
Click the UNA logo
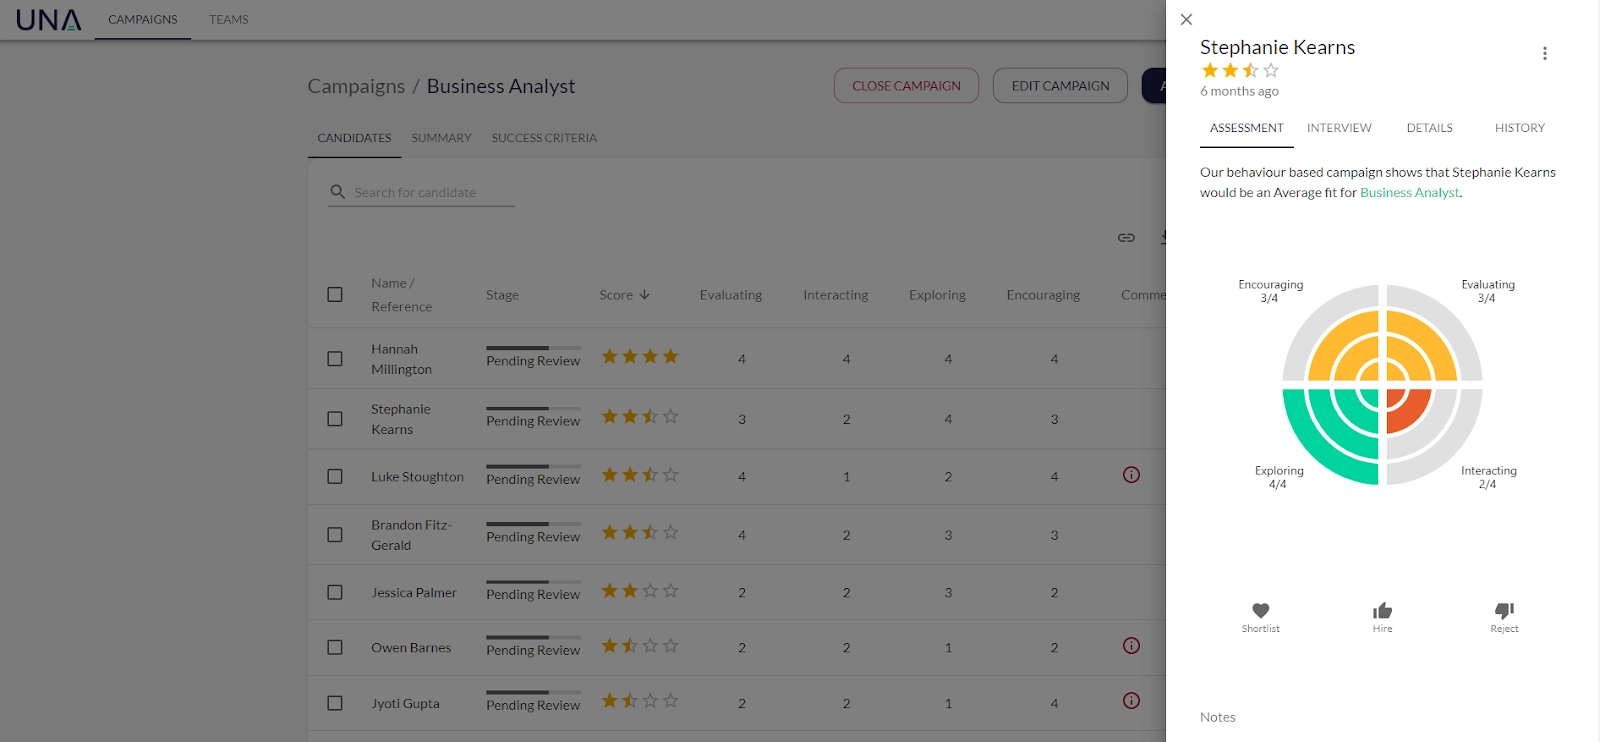point(48,20)
